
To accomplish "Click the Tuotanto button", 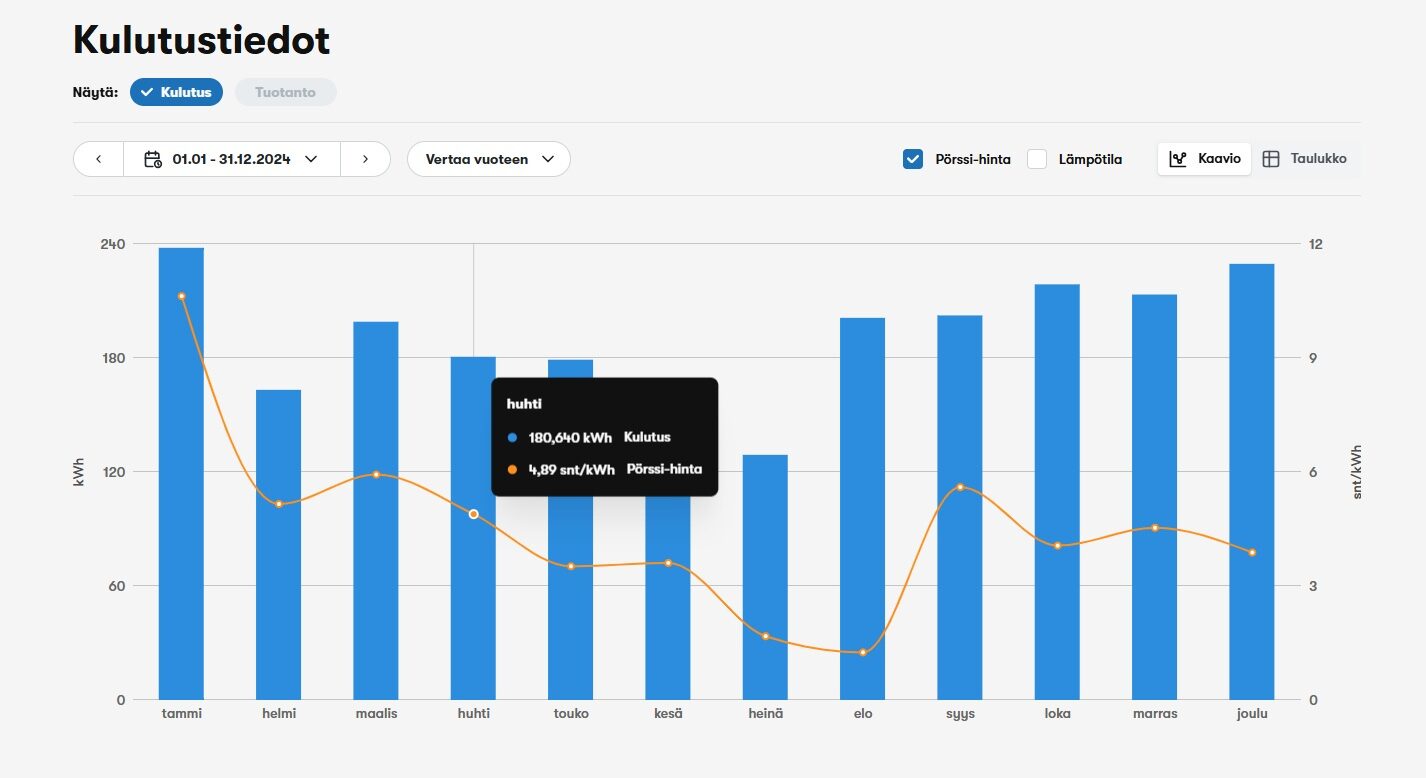I will pos(285,92).
